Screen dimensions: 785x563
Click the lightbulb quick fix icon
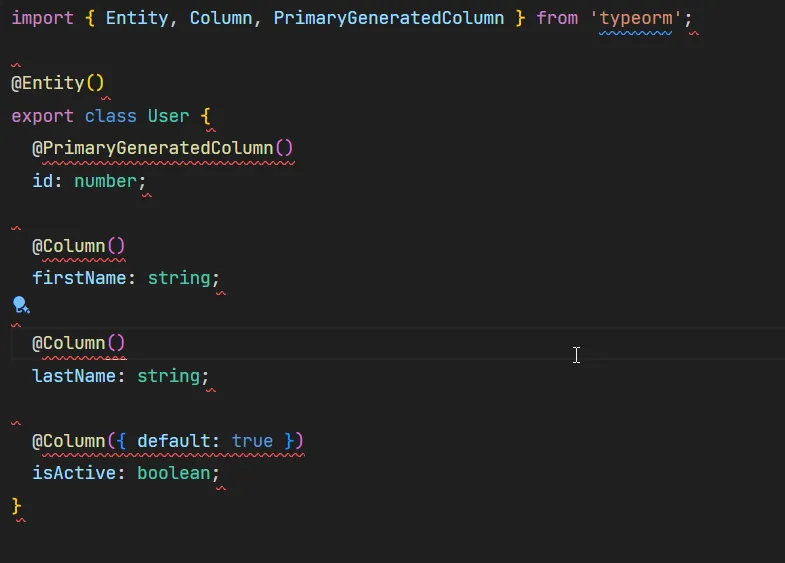pos(20,305)
